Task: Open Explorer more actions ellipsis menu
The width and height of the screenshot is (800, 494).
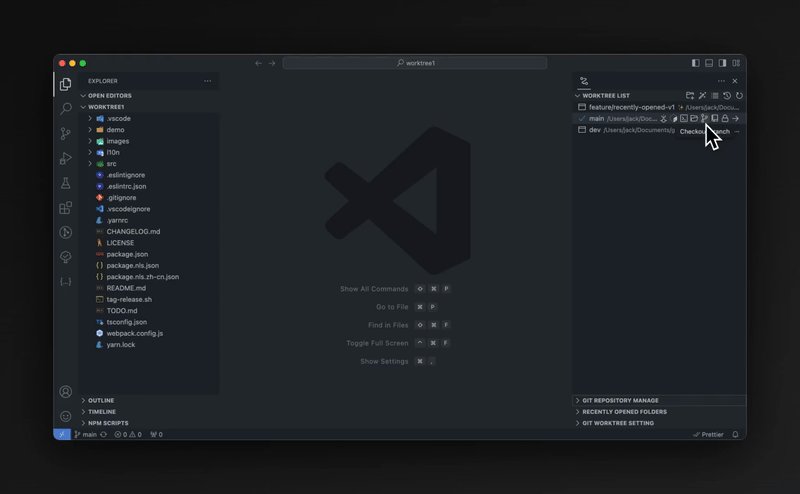Action: 207,81
